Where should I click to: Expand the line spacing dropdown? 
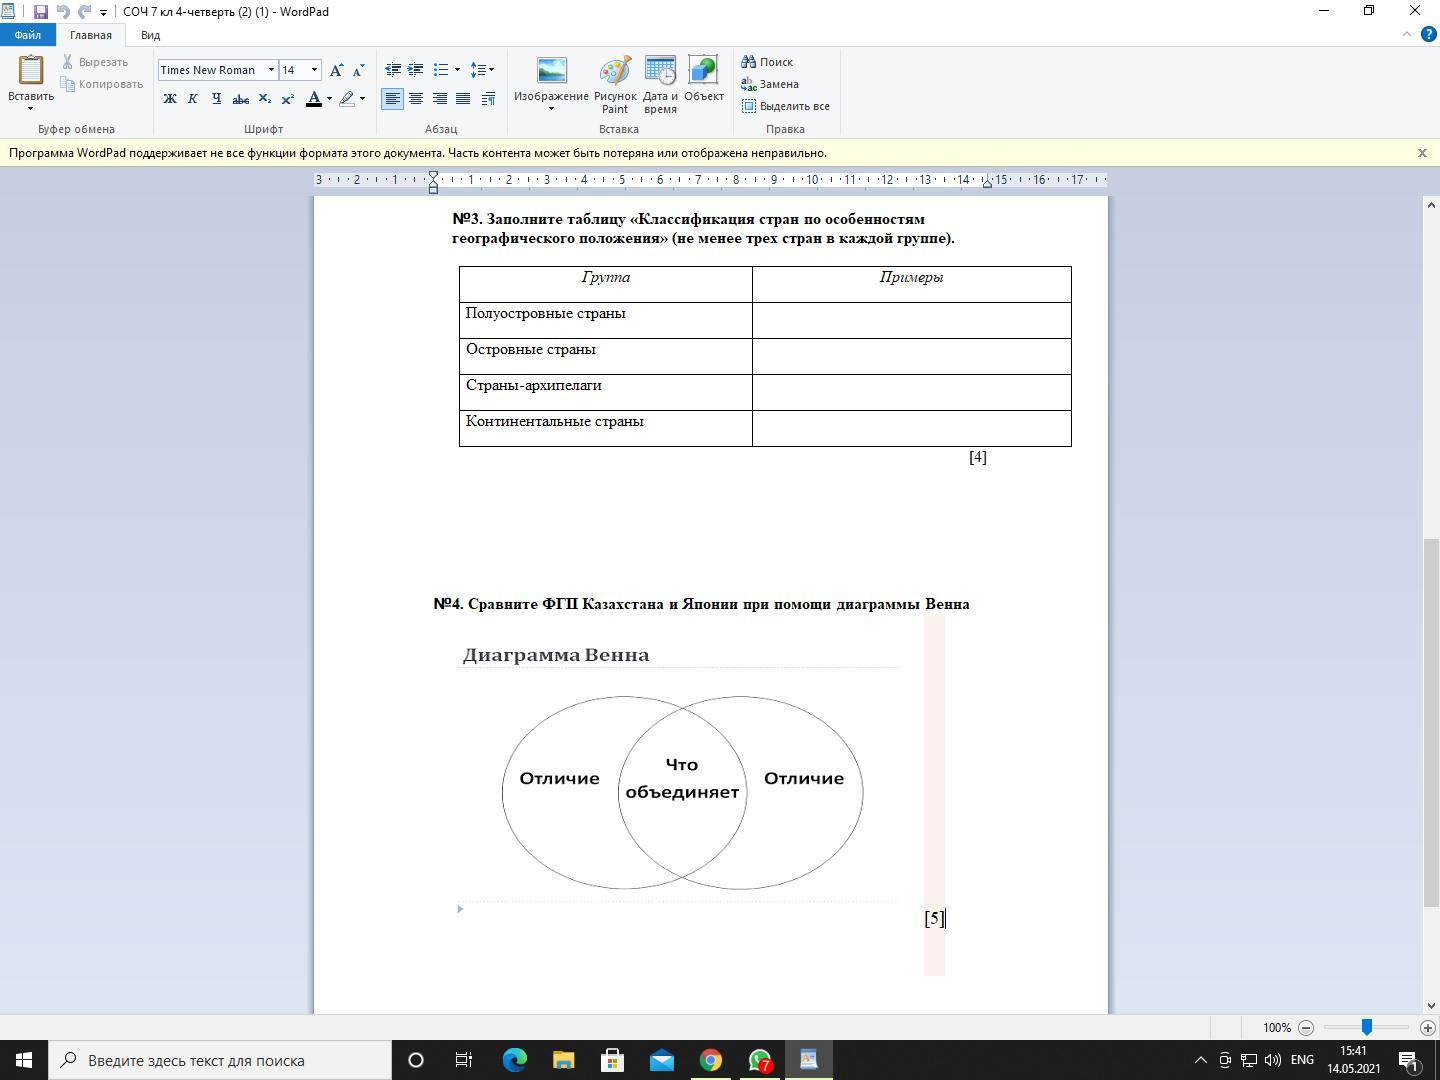(x=491, y=70)
